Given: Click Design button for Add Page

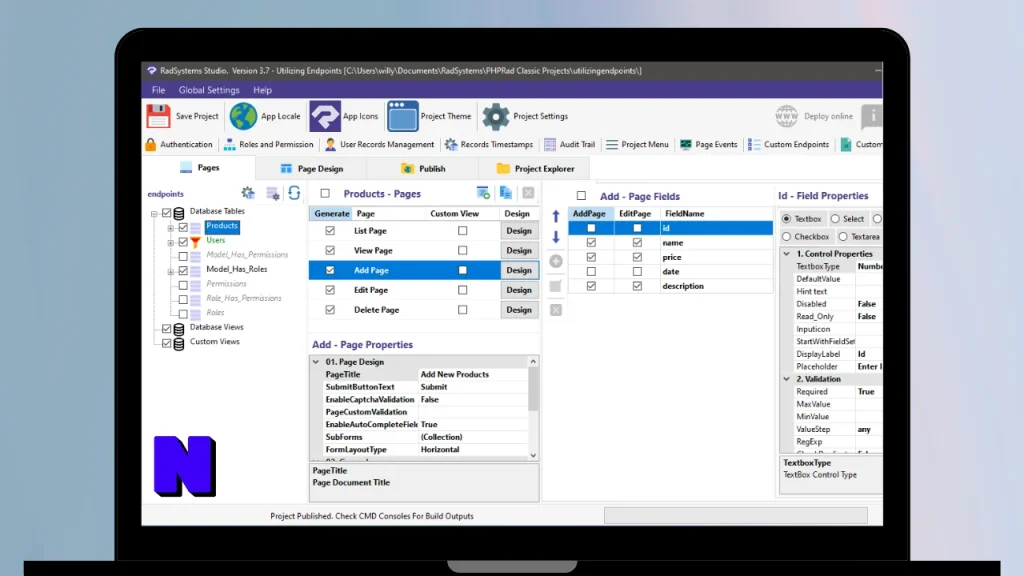Looking at the screenshot, I should coord(519,270).
